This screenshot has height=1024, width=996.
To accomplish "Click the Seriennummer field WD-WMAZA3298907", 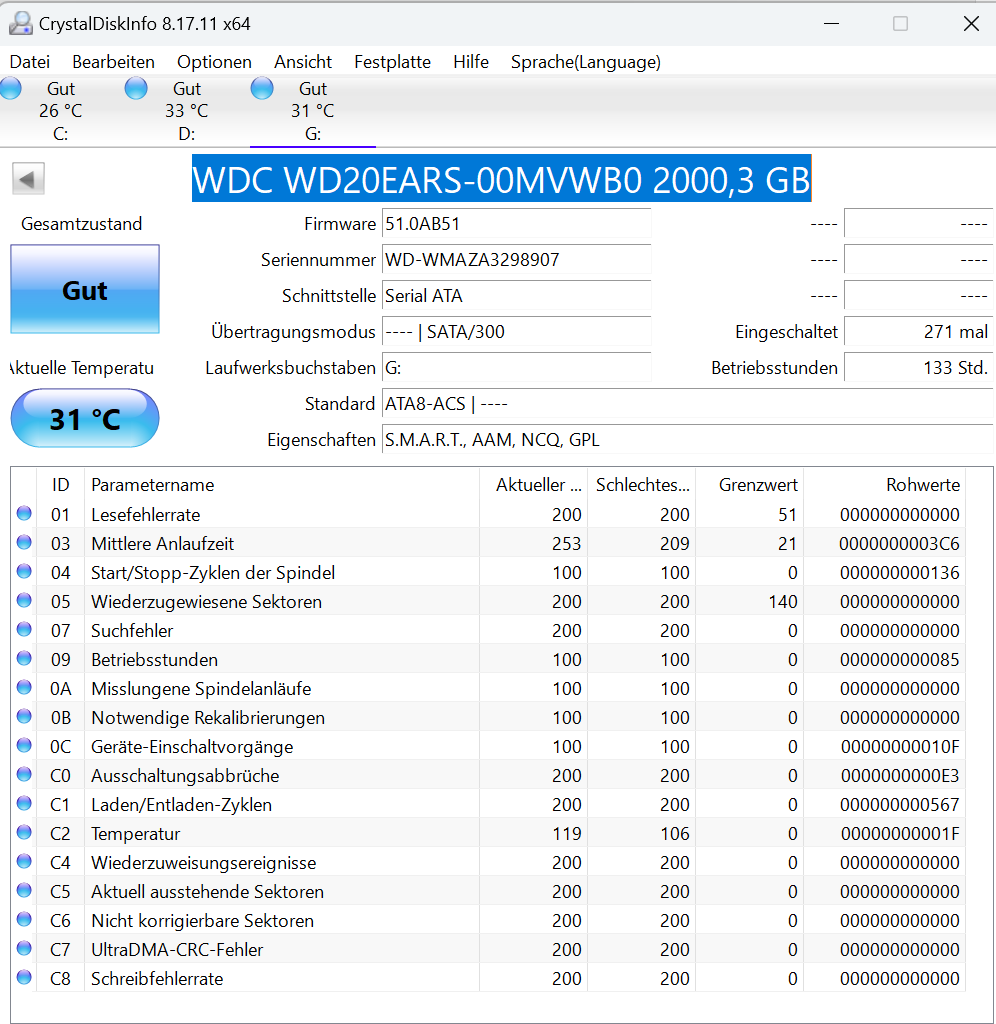I will (517, 260).
